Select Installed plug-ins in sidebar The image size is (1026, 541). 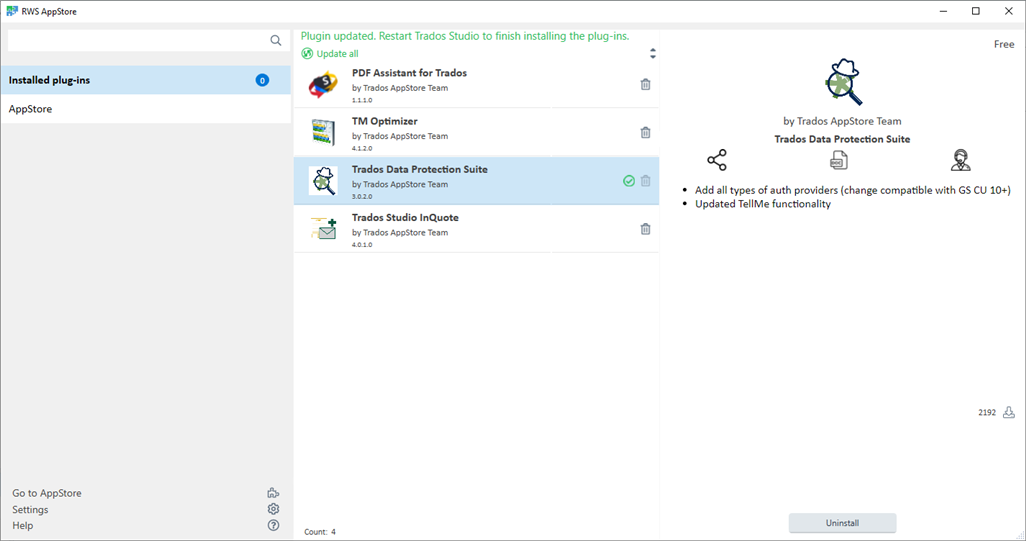[x=146, y=80]
